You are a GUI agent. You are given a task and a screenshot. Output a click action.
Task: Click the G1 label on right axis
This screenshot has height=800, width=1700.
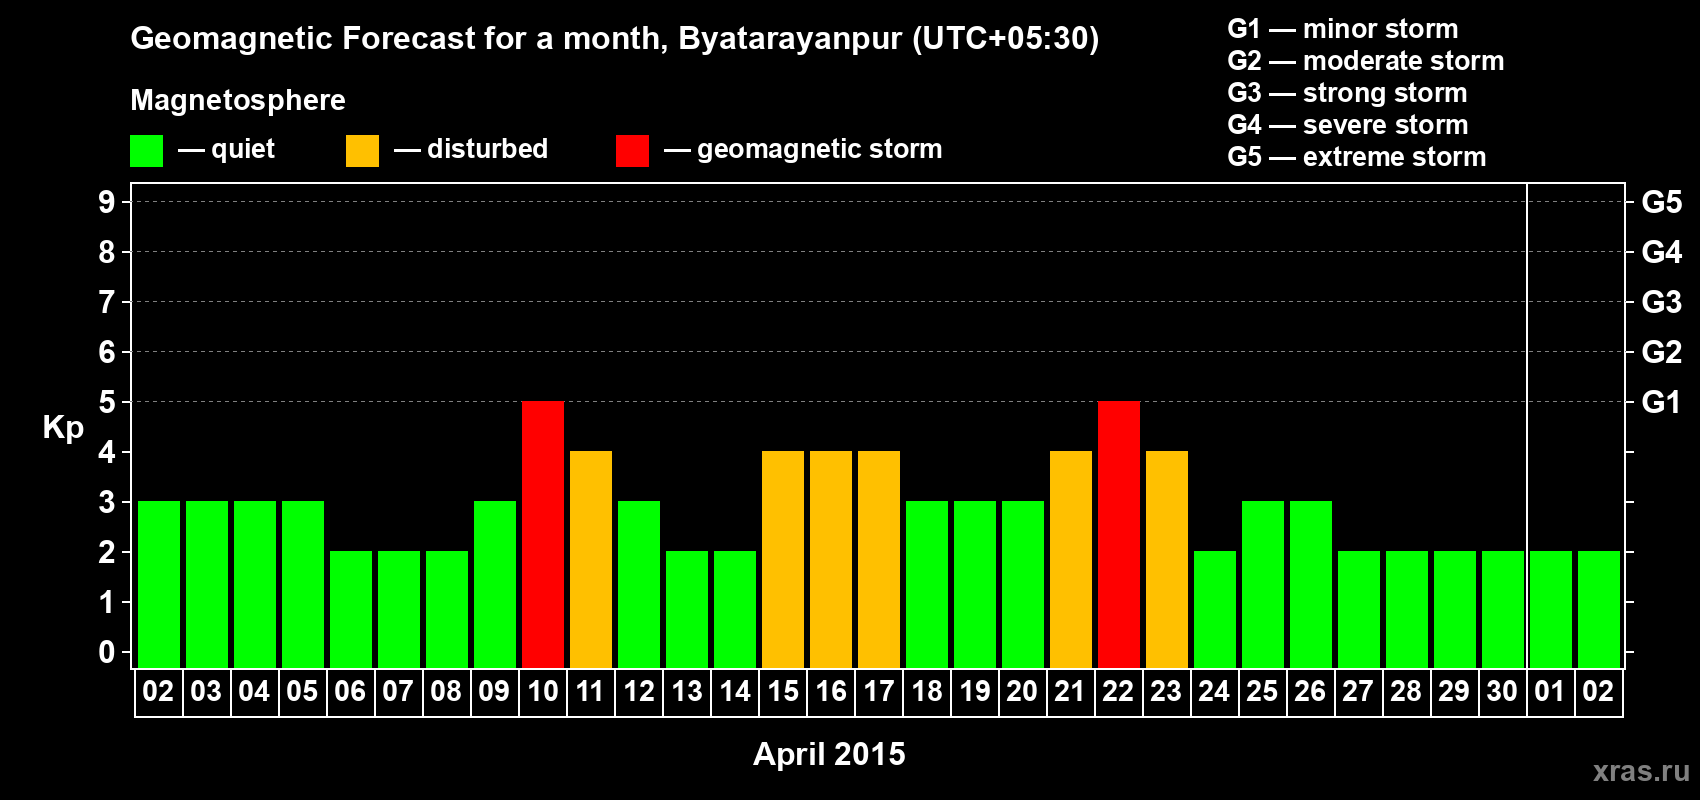1662,402
